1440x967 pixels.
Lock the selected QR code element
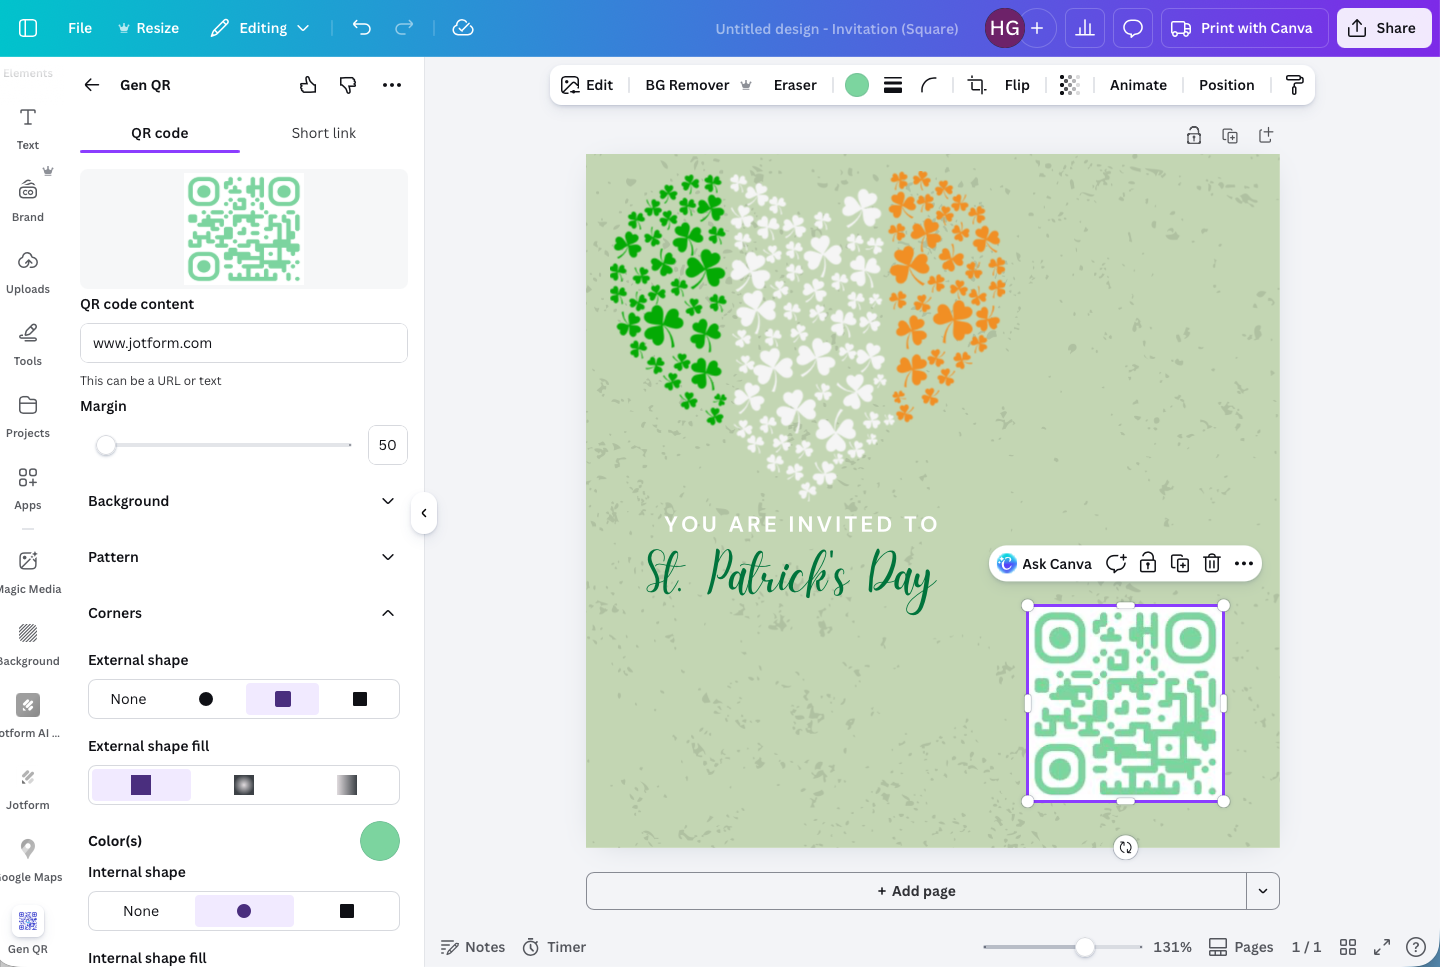coord(1147,563)
